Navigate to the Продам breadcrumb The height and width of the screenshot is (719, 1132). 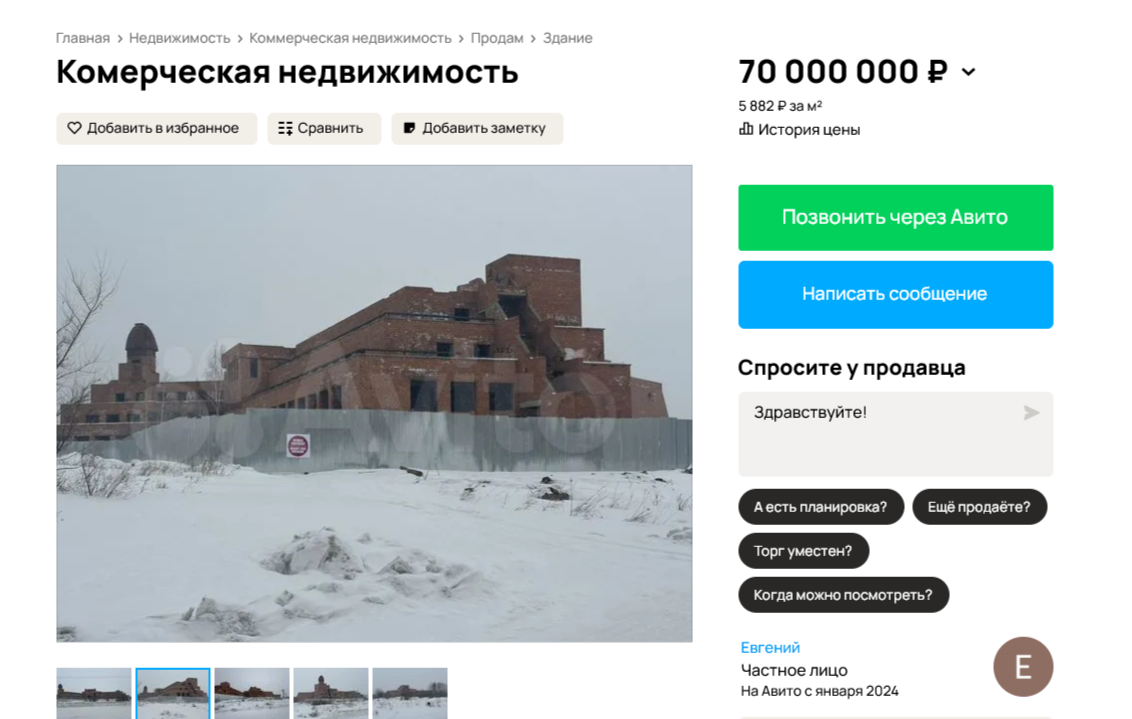(497, 38)
